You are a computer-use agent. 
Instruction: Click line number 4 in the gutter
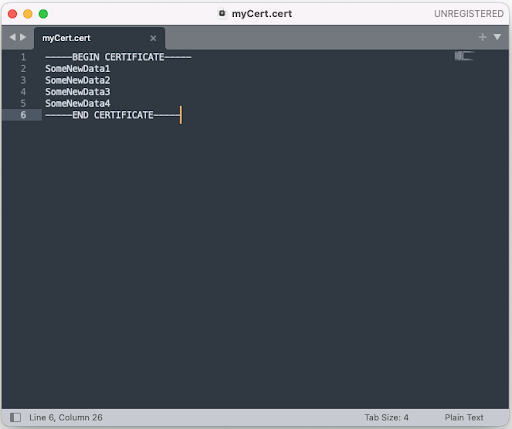pyautogui.click(x=23, y=92)
